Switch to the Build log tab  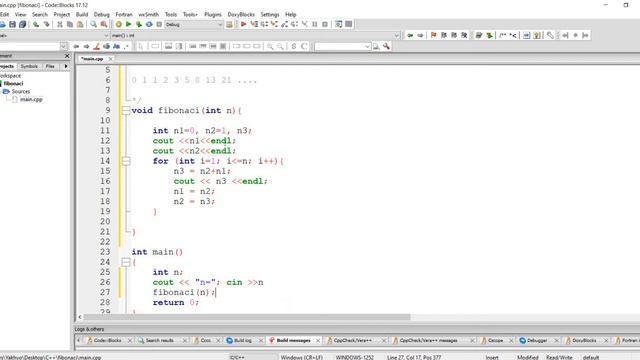click(x=242, y=340)
